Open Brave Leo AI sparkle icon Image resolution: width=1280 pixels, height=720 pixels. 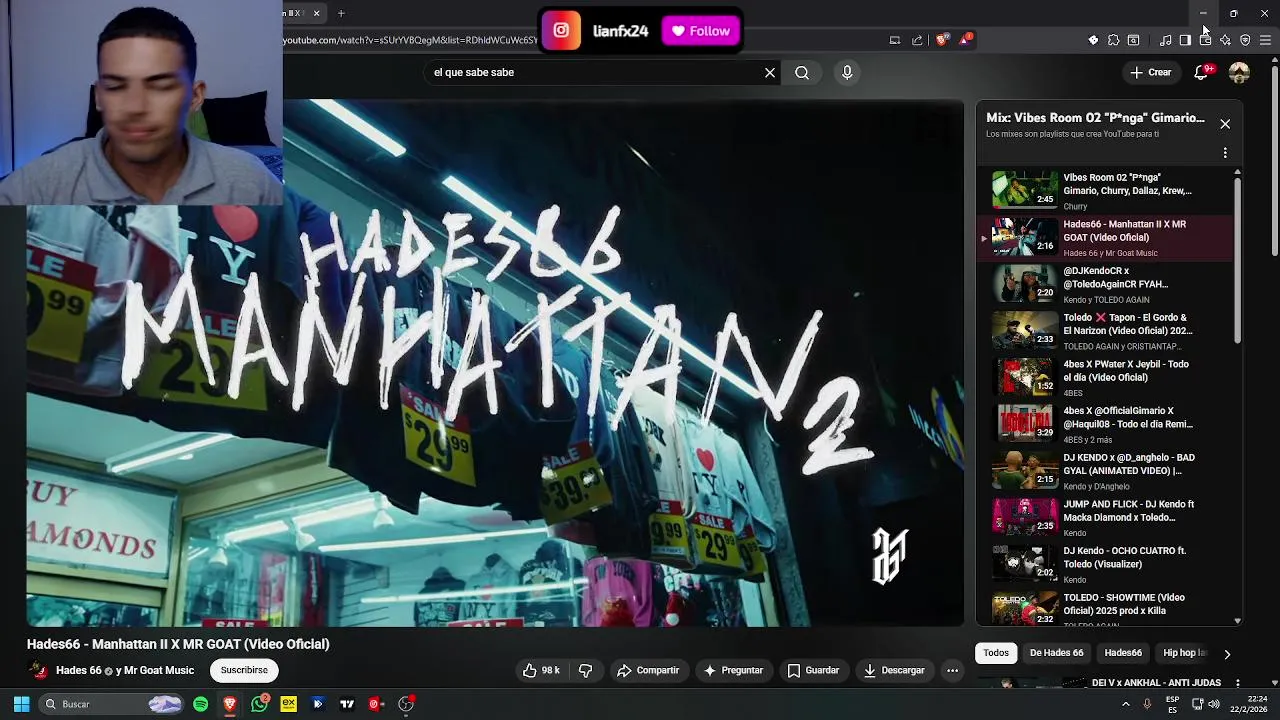[1225, 40]
